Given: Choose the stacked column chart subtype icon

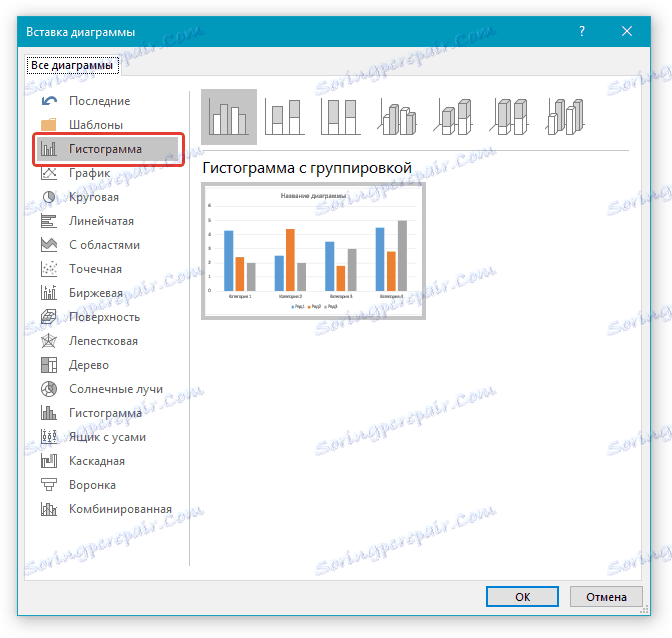Looking at the screenshot, I should click(x=285, y=117).
